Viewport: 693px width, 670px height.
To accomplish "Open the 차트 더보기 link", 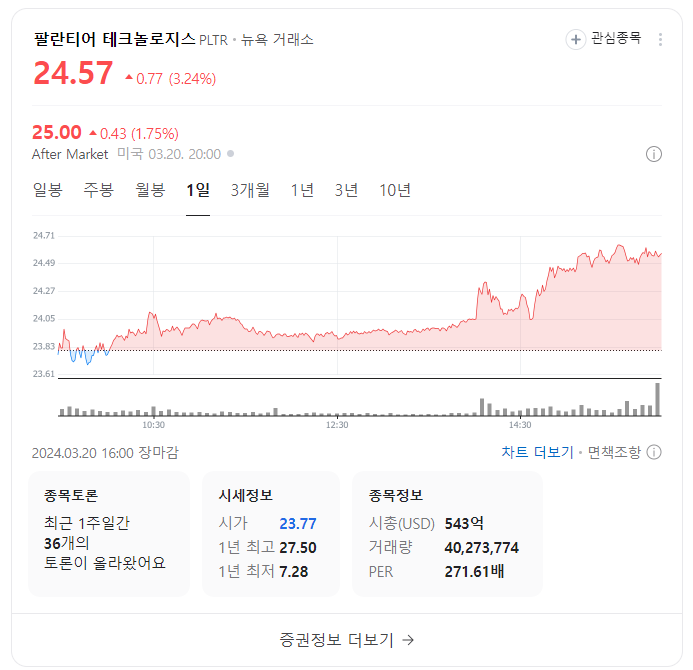I will tap(537, 452).
